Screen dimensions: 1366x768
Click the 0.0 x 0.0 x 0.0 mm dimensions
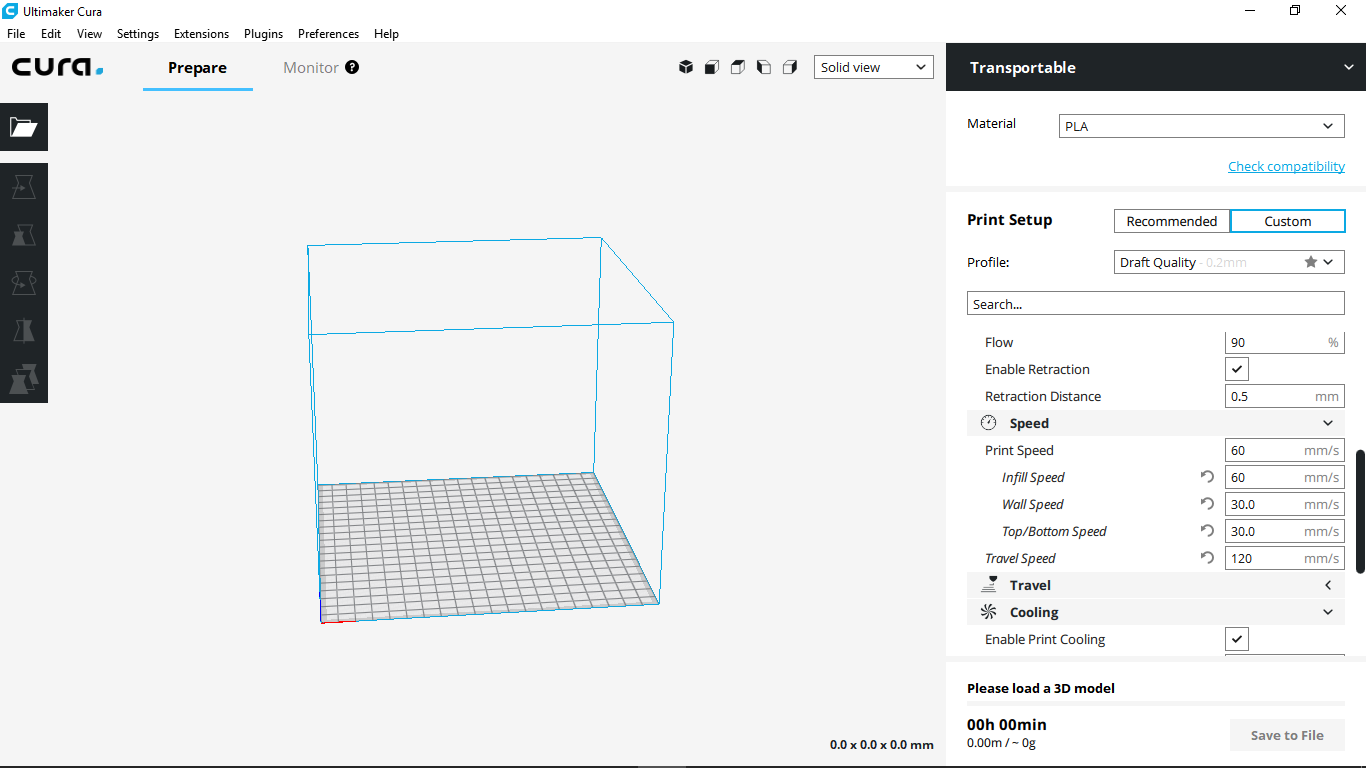(881, 744)
